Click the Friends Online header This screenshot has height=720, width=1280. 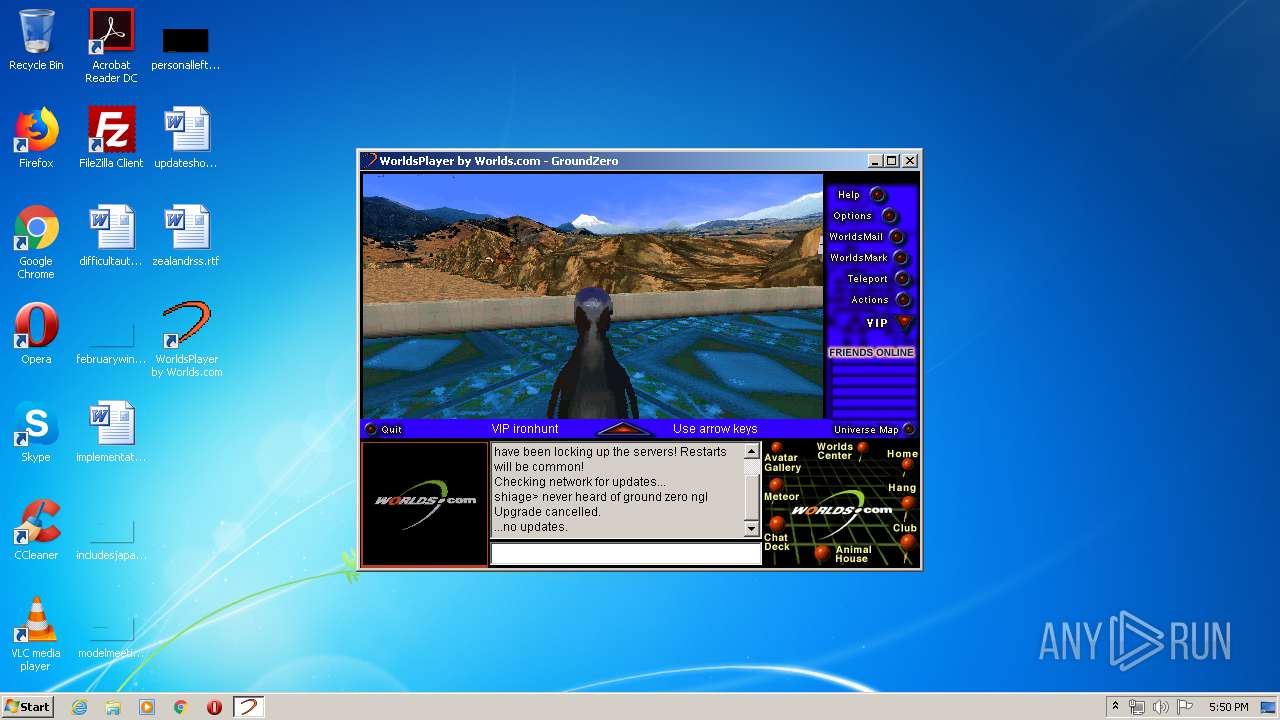[x=871, y=353]
